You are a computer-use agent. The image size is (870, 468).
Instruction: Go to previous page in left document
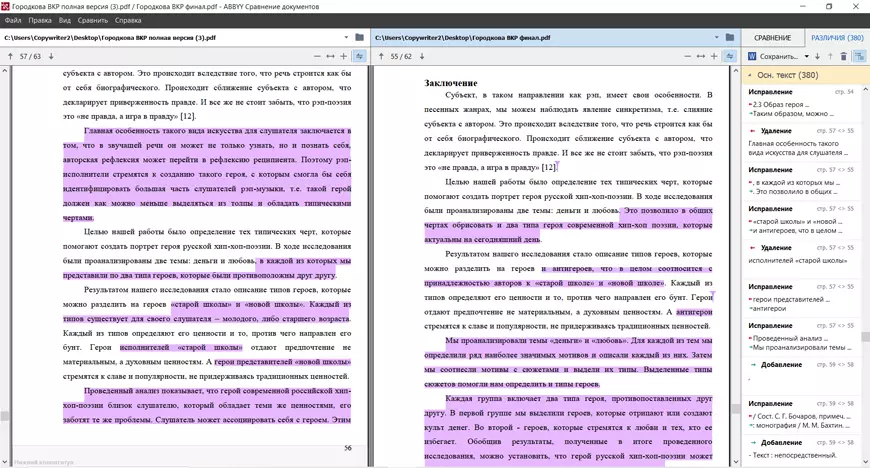[10, 56]
